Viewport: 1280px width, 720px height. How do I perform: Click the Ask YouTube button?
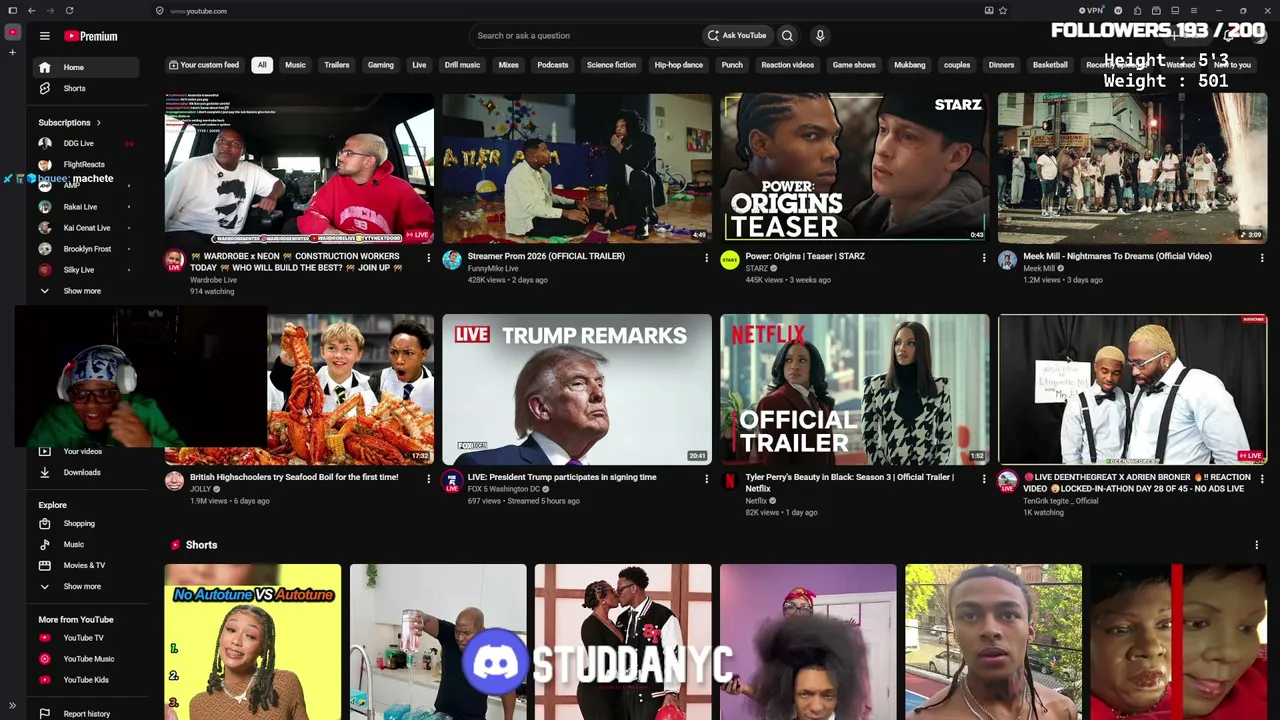[737, 36]
